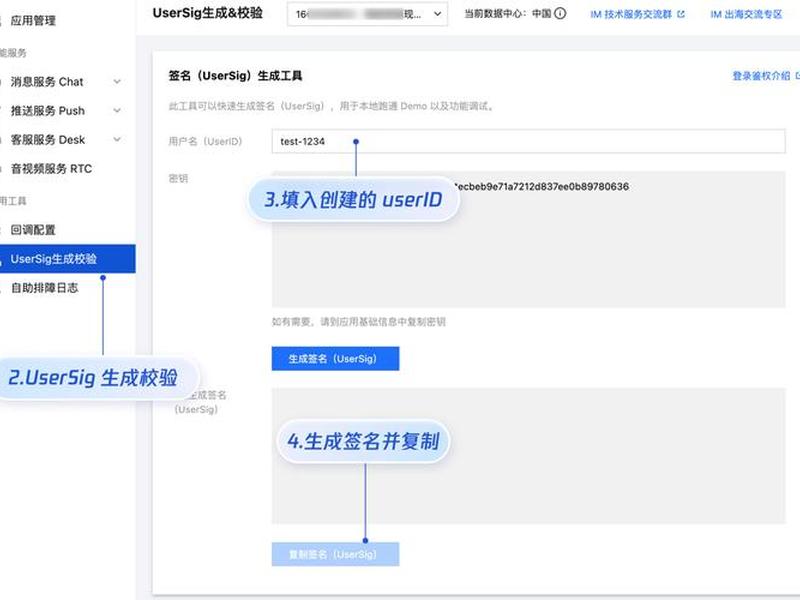The image size is (800, 600).
Task: Open 应用管理 in the sidebar
Action: click(33, 20)
